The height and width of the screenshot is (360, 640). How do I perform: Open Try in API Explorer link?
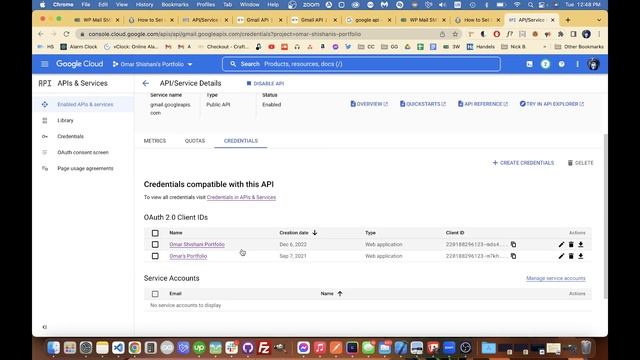pos(552,104)
